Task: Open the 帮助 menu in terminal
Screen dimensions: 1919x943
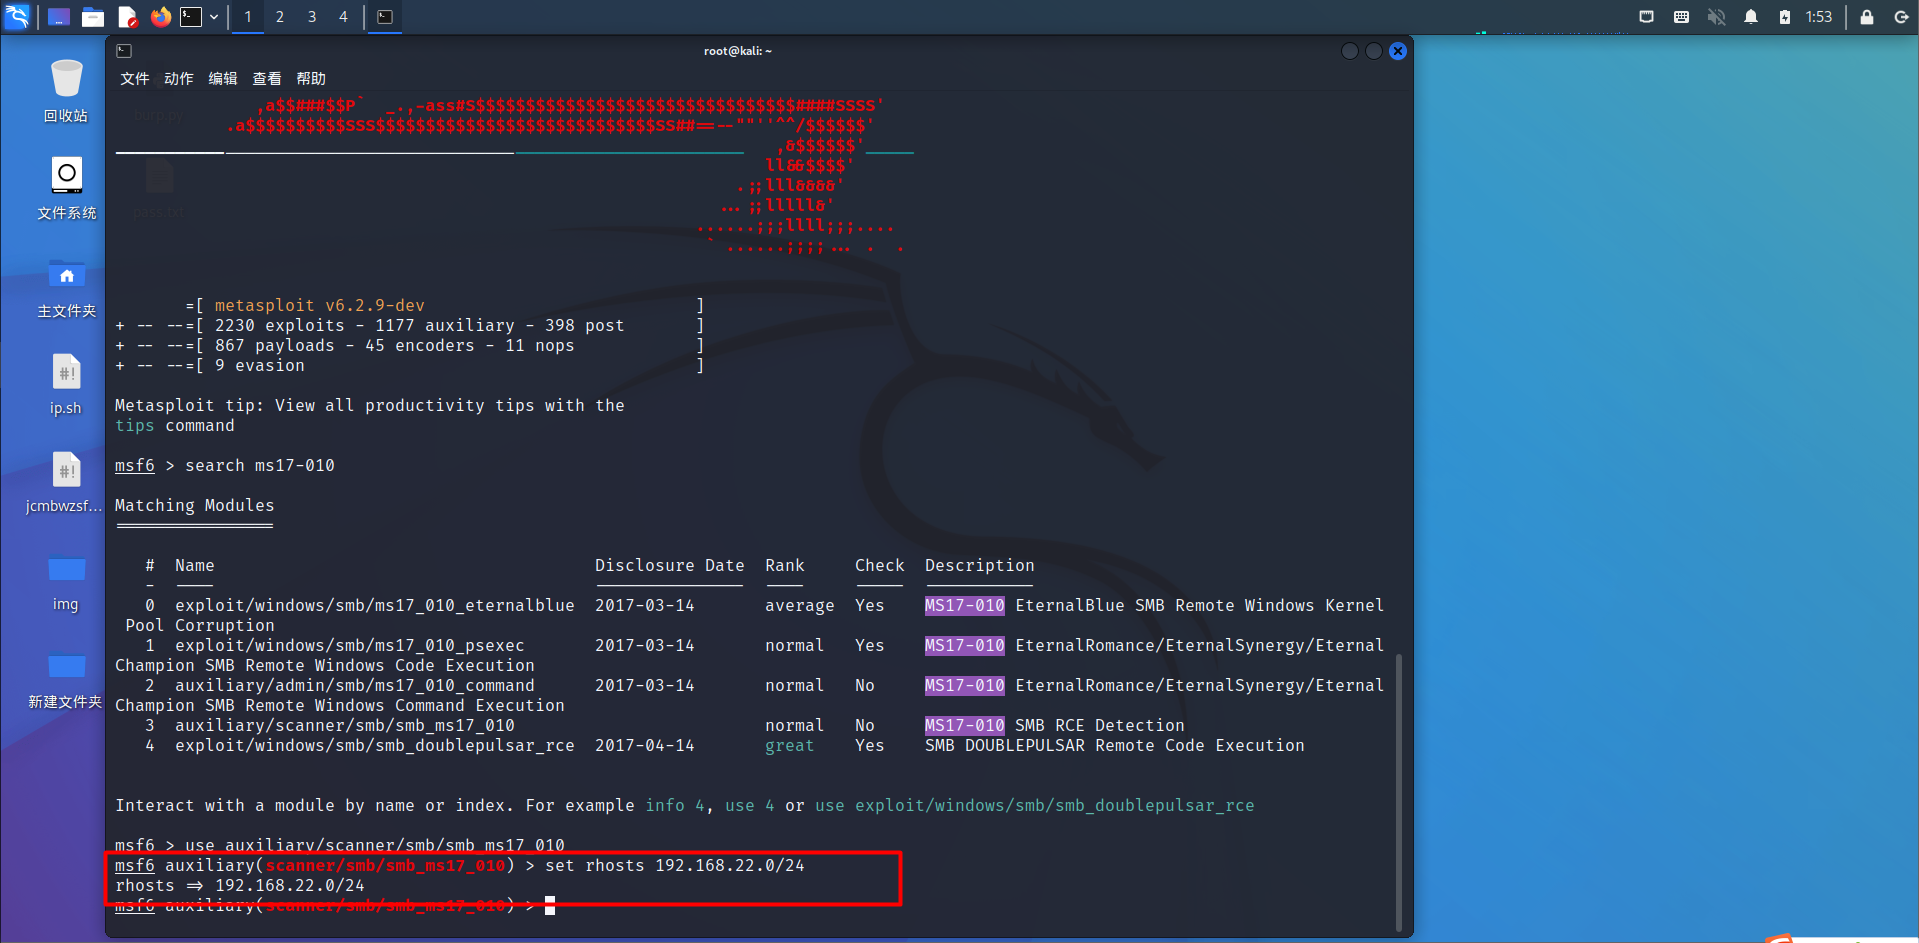Action: 311,79
